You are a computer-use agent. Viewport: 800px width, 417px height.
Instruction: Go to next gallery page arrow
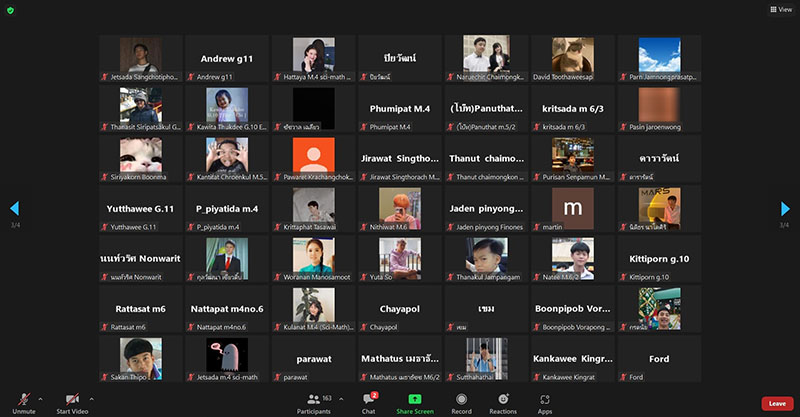coord(786,208)
